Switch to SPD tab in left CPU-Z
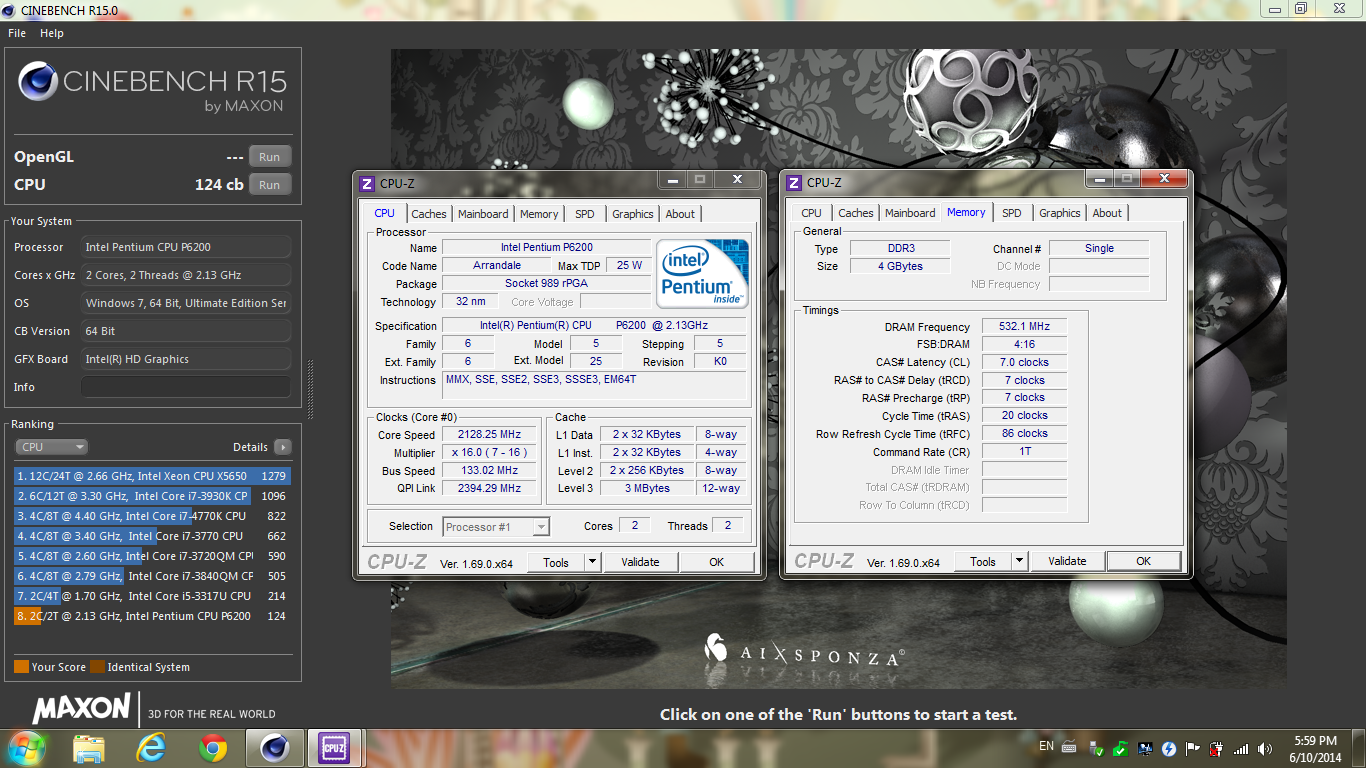This screenshot has width=1366, height=768. point(584,214)
